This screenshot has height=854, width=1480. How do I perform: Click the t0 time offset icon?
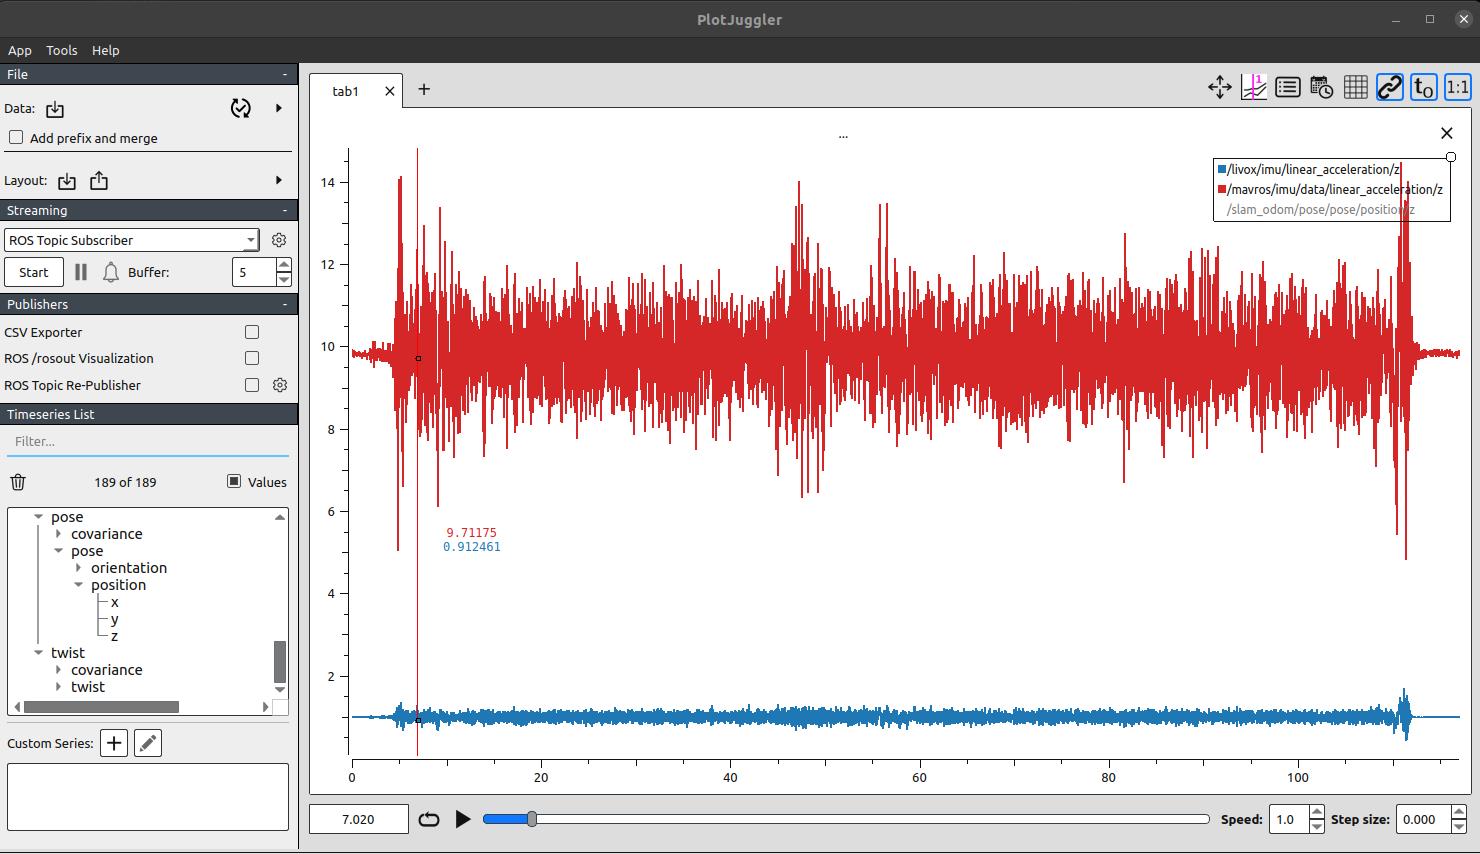1423,88
